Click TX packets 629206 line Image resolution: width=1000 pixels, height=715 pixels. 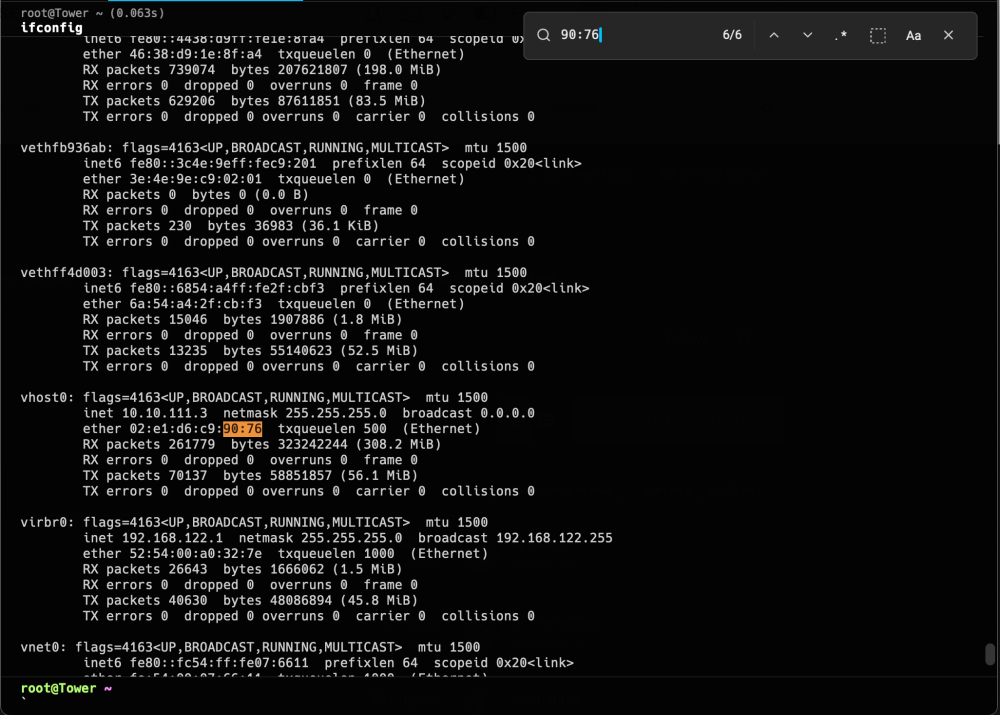click(x=254, y=101)
